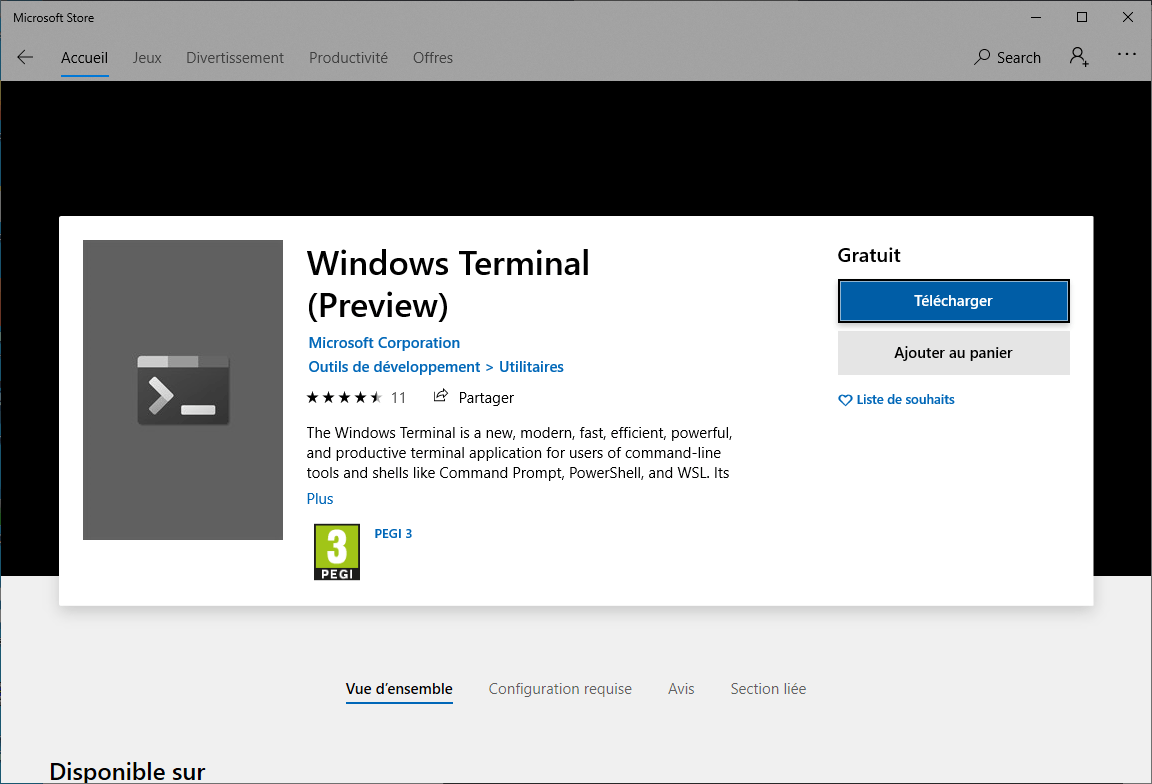Click the Partager share label

pos(486,398)
